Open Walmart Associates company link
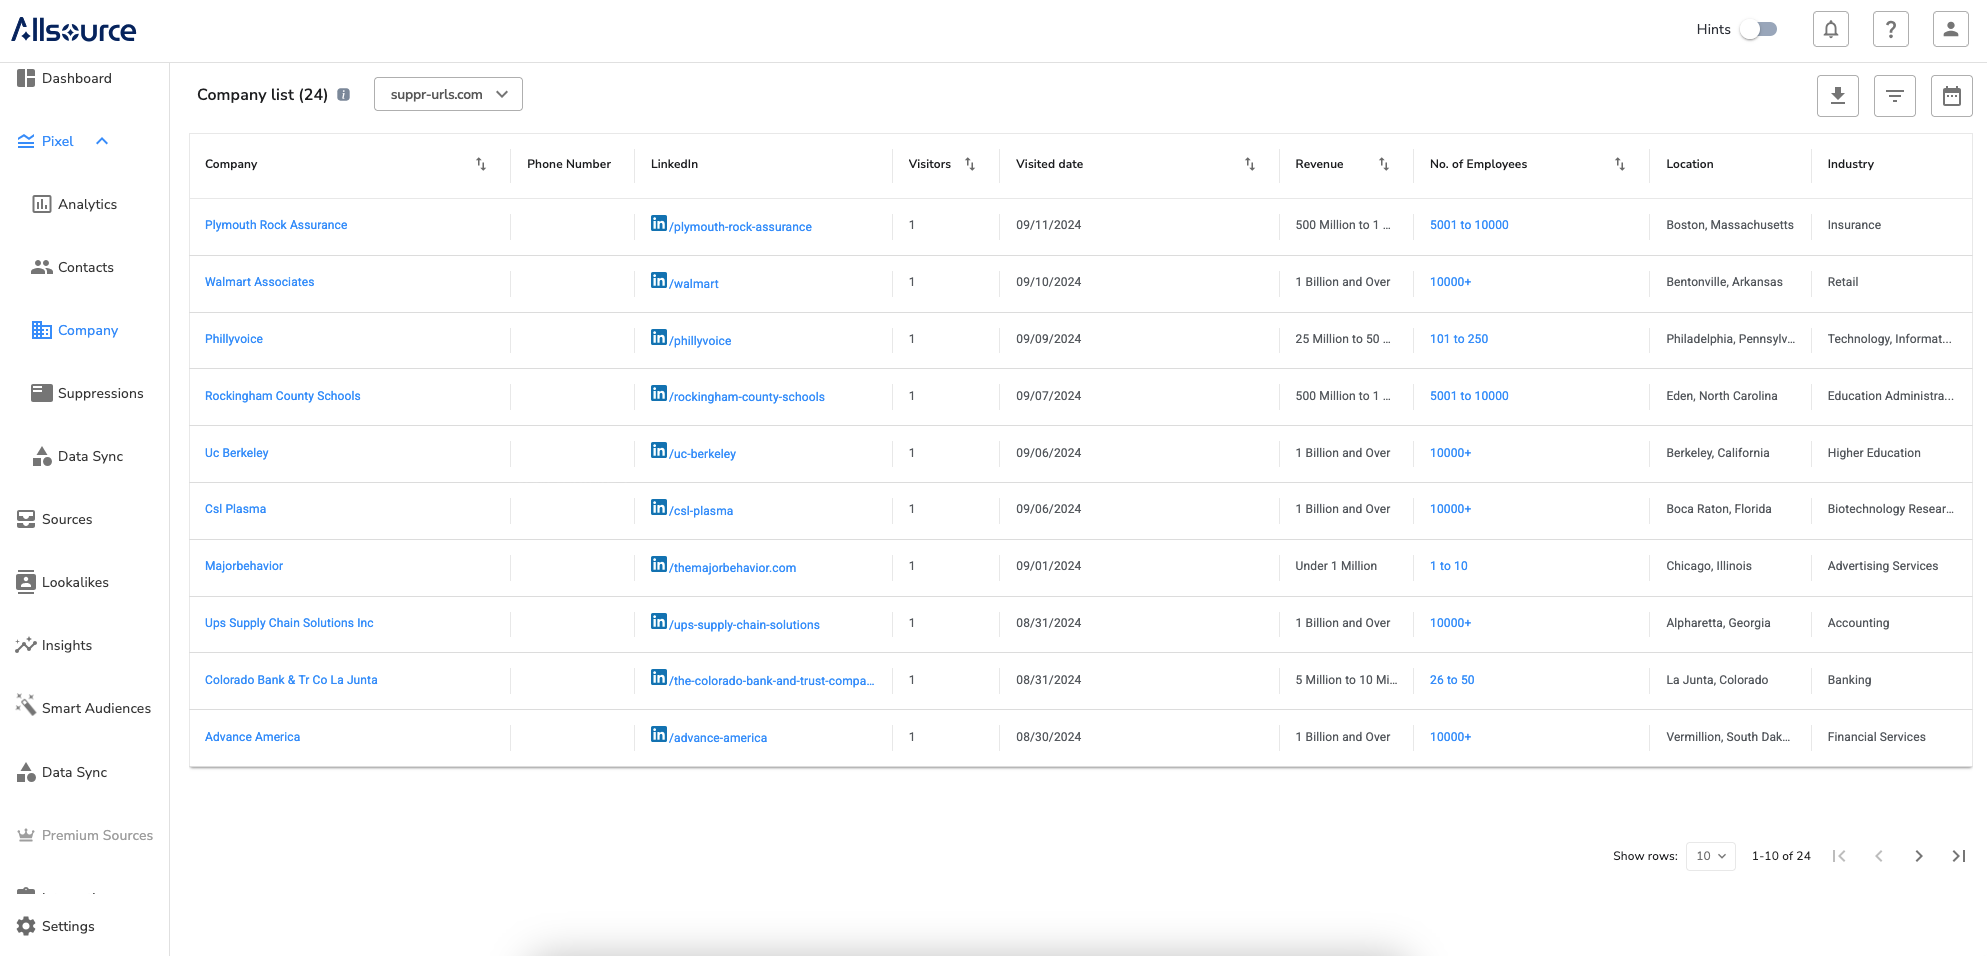Image resolution: width=1987 pixels, height=956 pixels. [260, 282]
